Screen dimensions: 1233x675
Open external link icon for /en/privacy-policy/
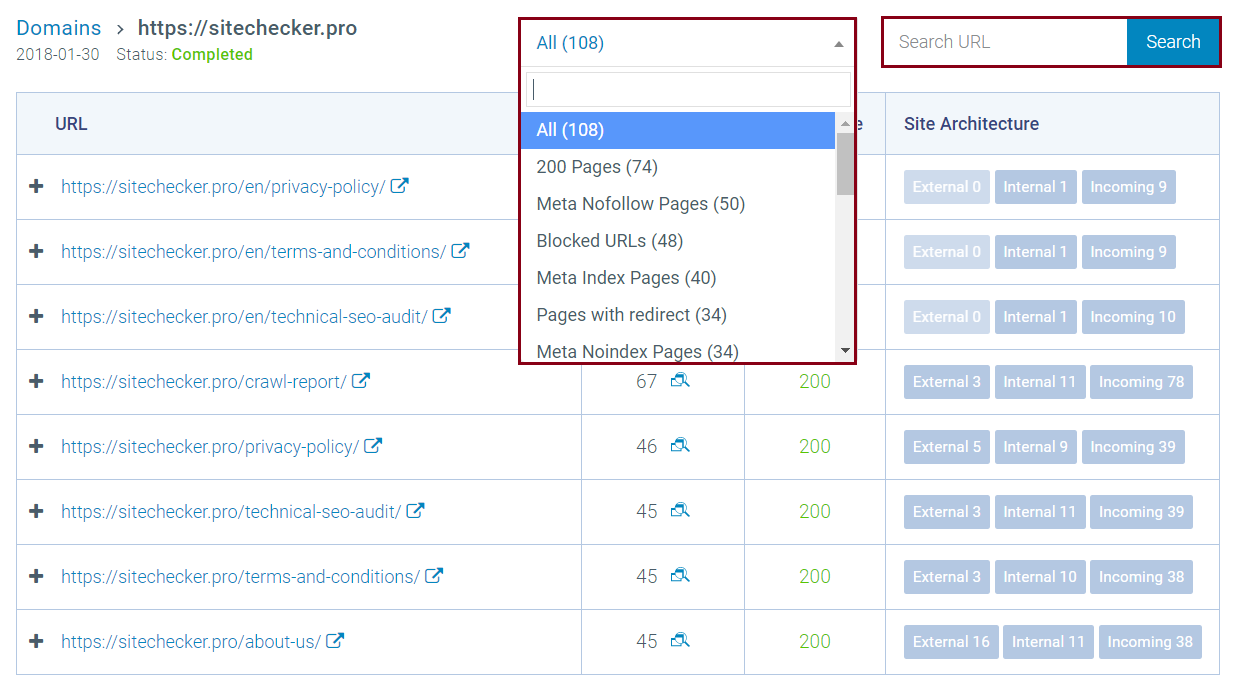[x=399, y=186]
